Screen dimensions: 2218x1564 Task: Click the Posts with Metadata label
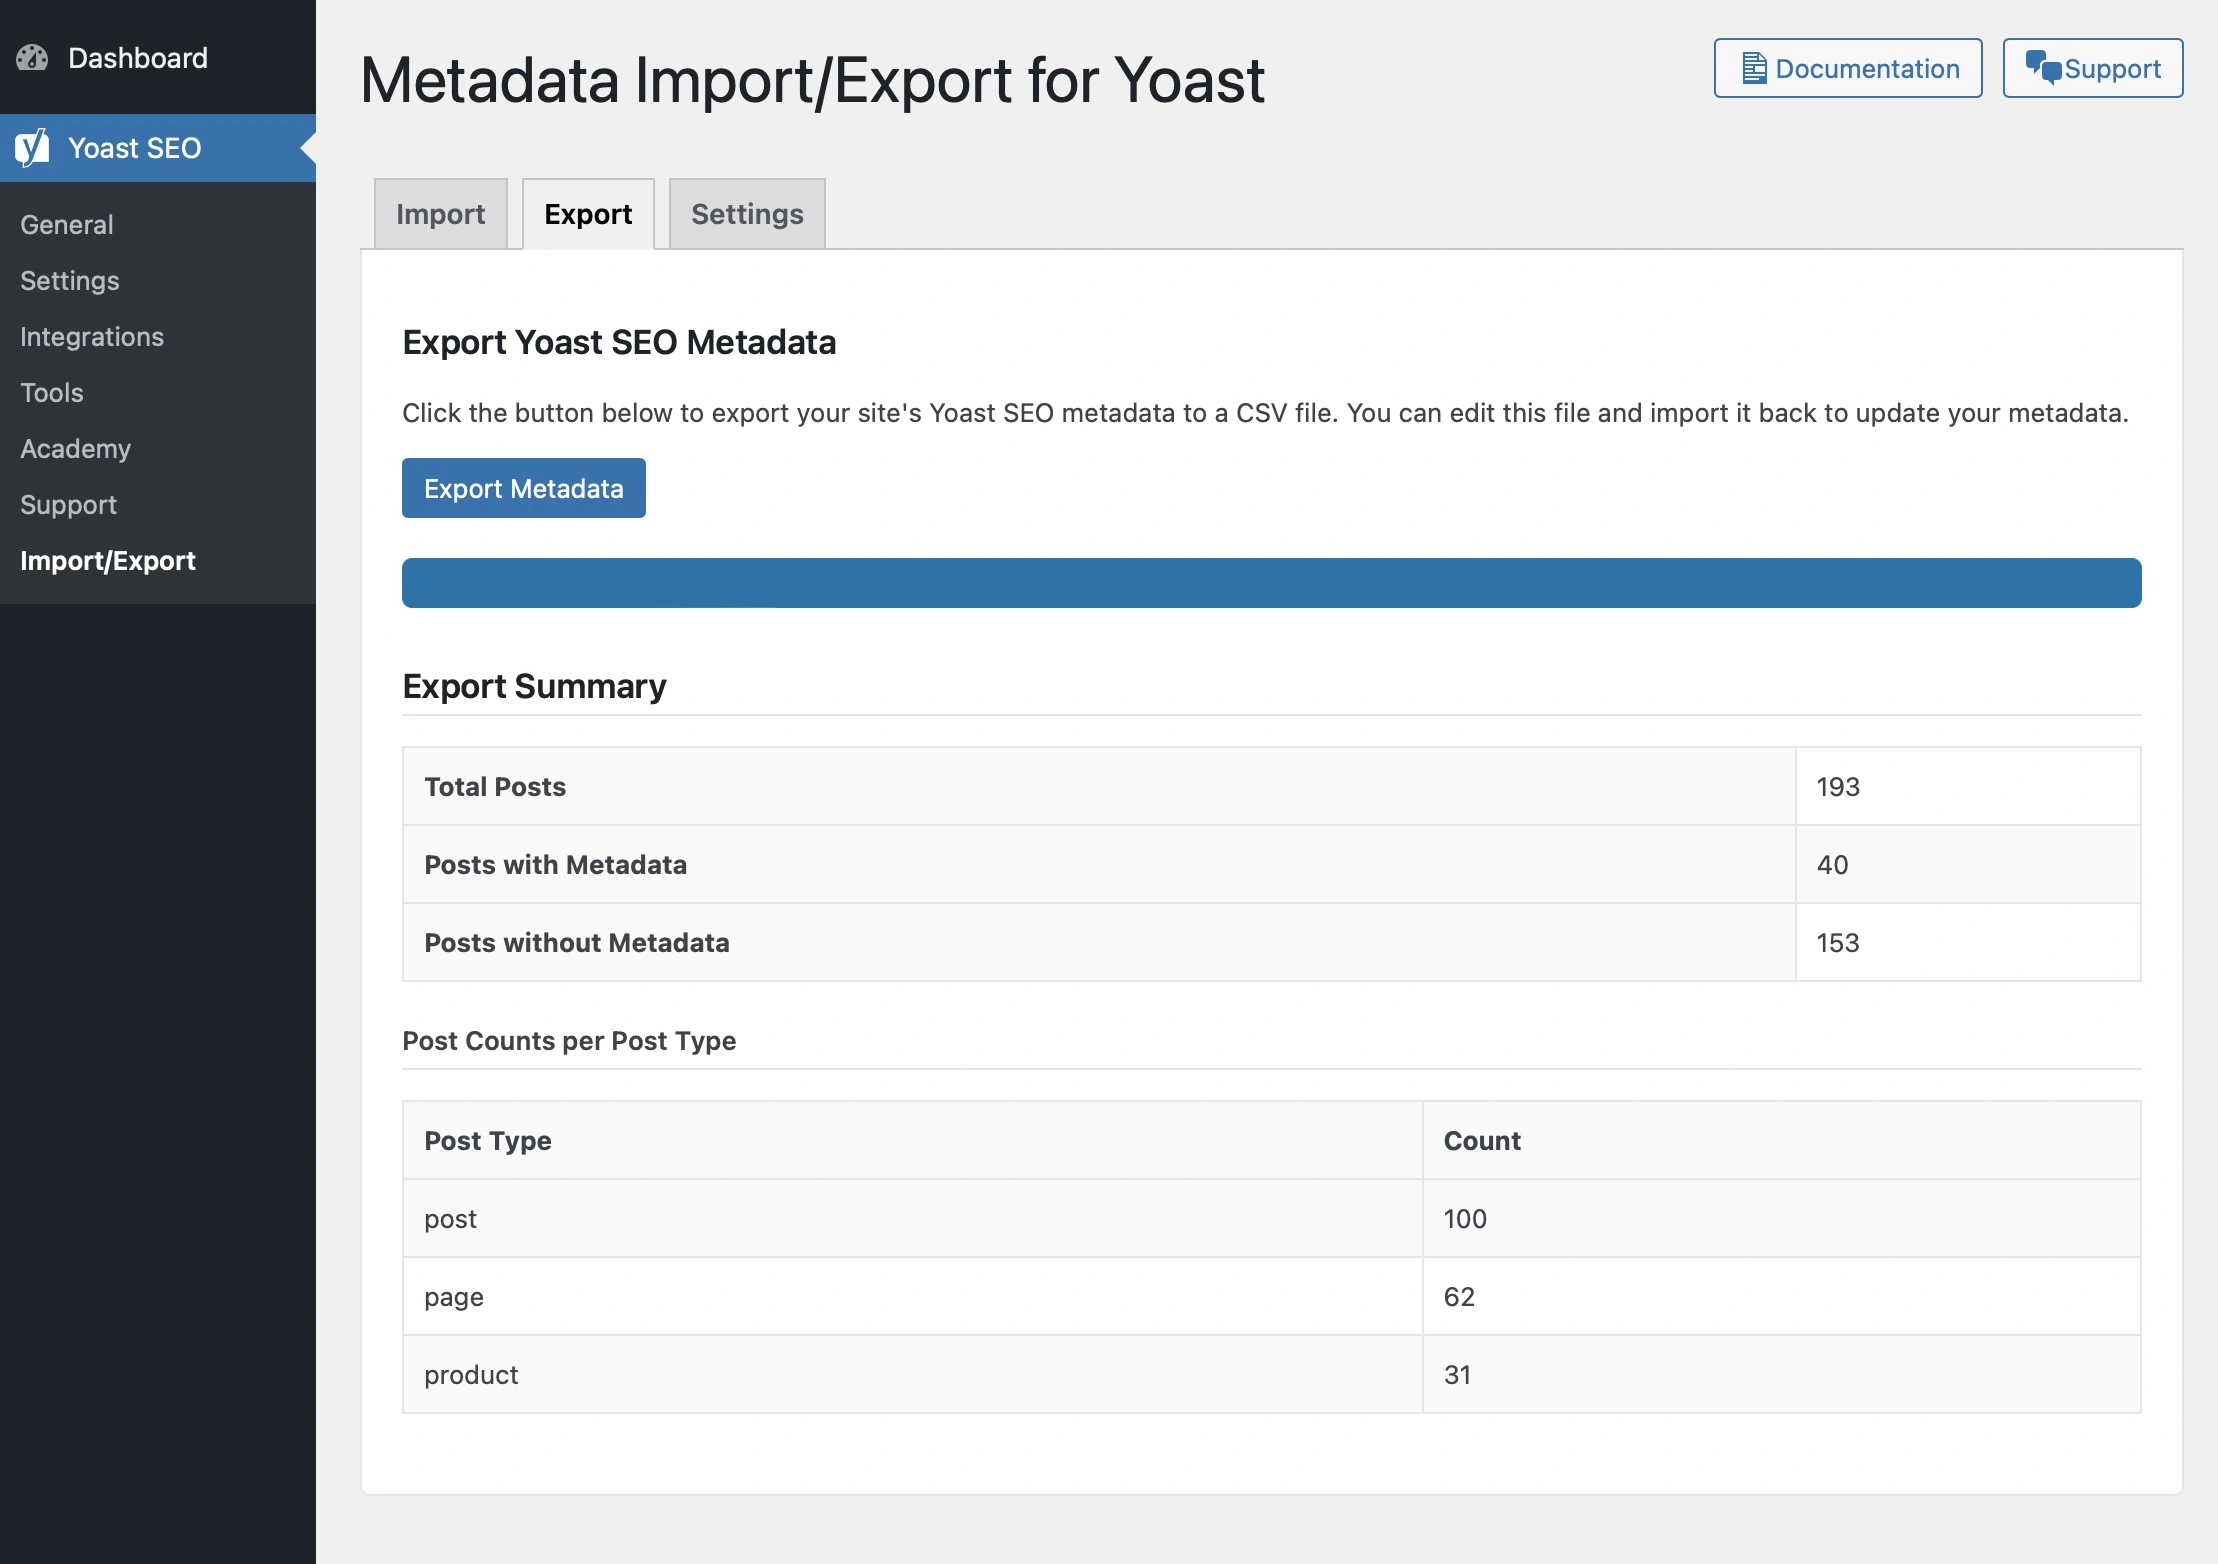click(556, 865)
